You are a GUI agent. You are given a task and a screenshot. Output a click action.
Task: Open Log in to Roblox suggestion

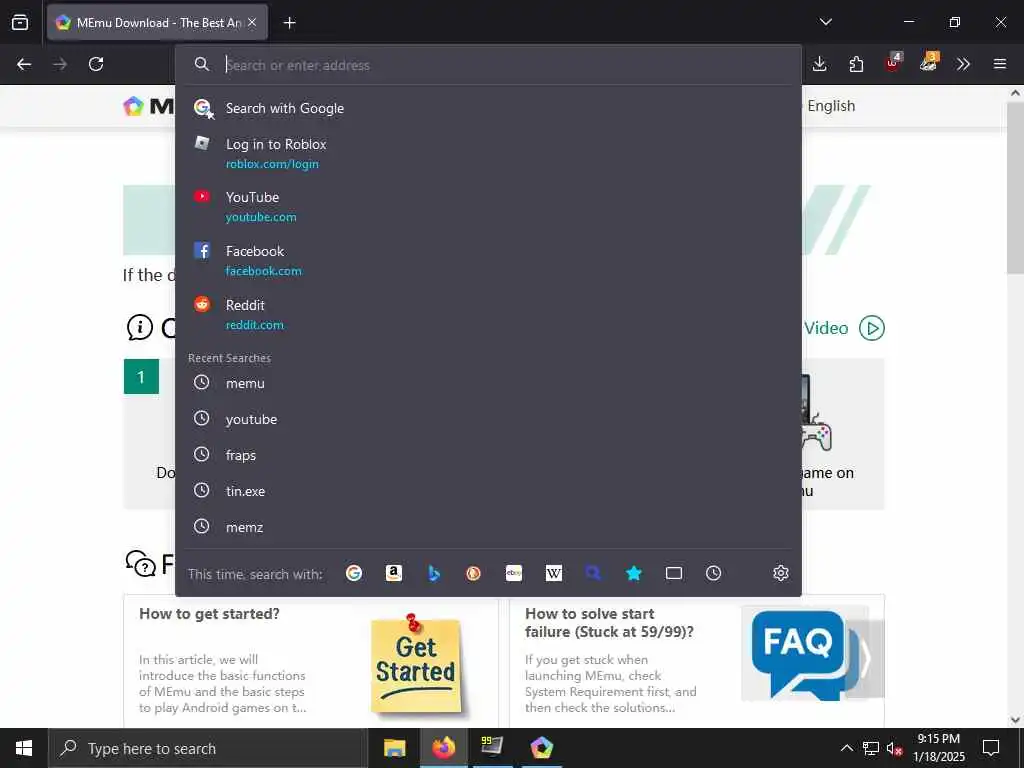click(488, 153)
